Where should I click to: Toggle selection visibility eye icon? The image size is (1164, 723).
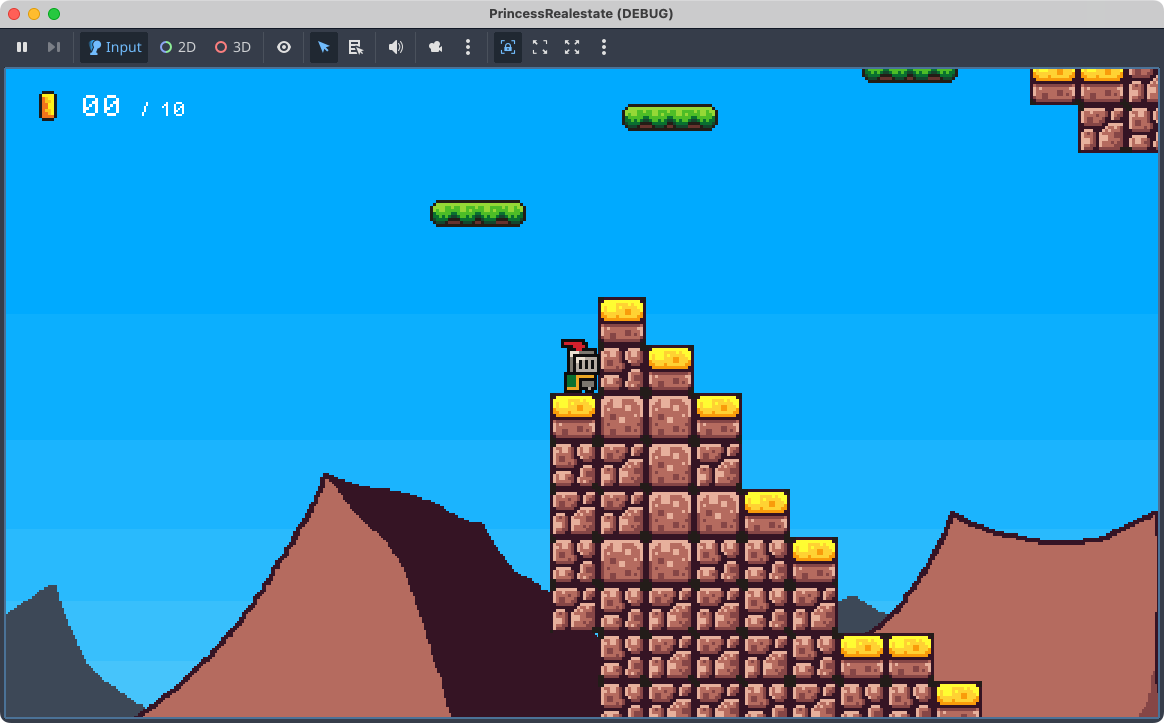[x=284, y=47]
